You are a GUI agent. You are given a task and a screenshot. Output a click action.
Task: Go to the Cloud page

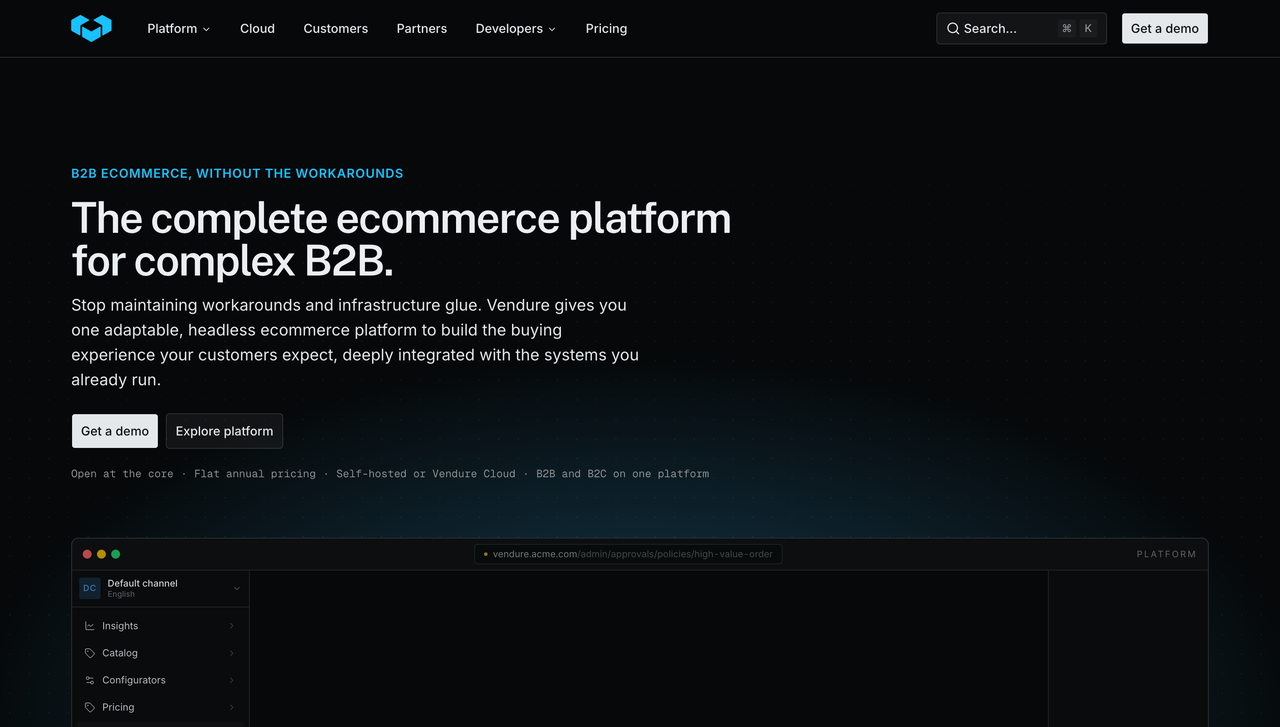point(257,29)
